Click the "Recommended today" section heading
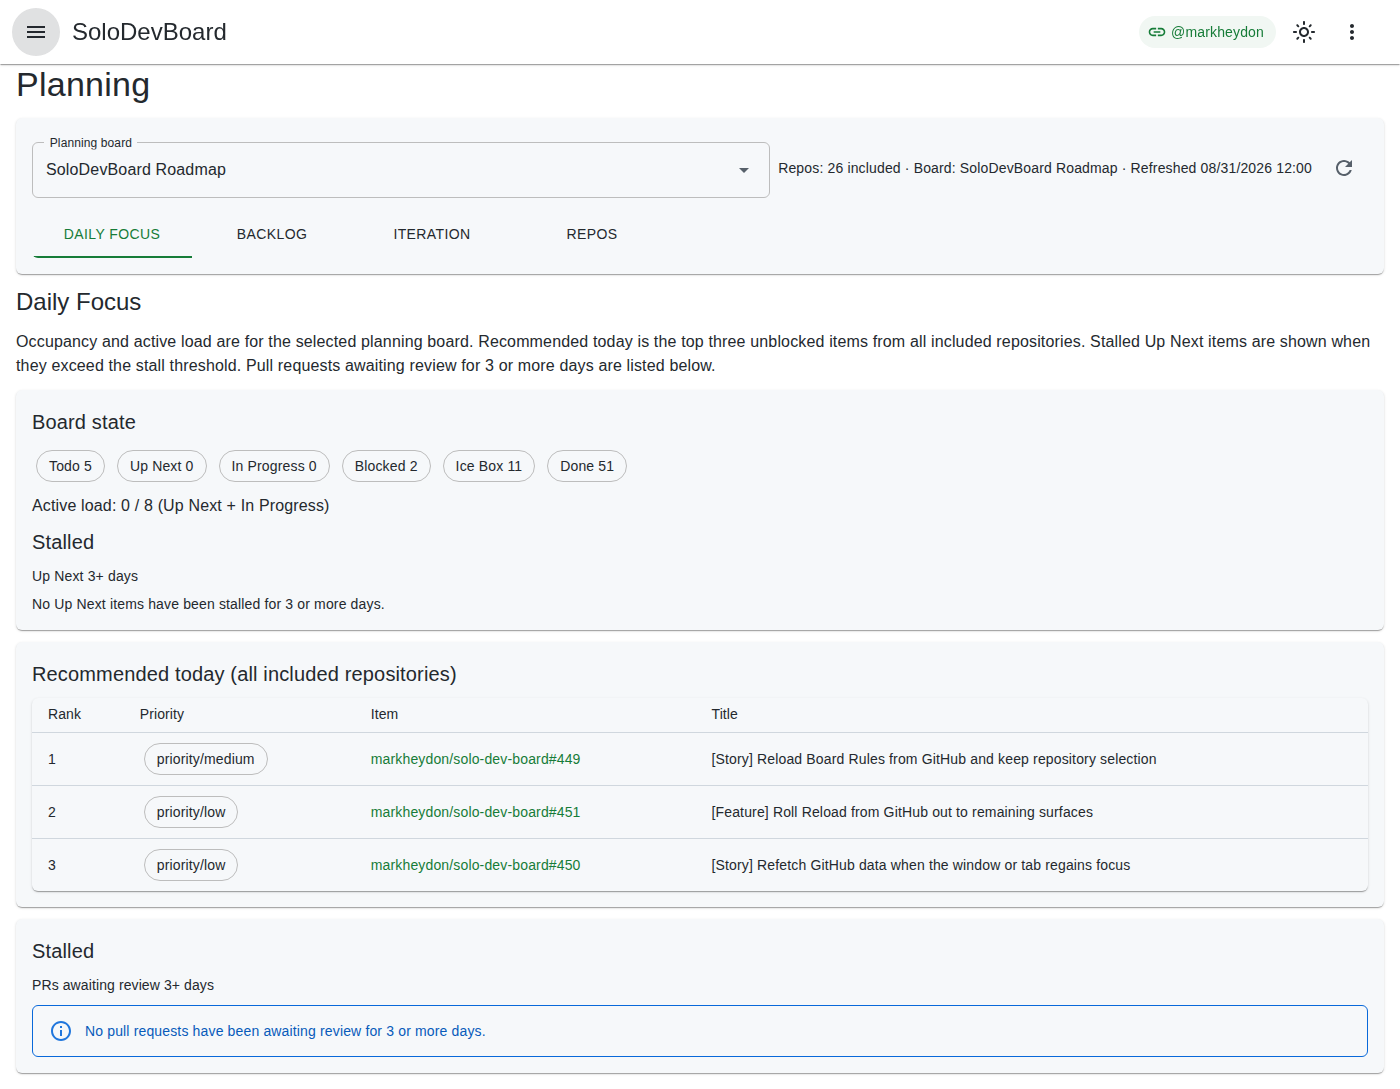Viewport: 1400px width, 1089px height. [x=244, y=674]
